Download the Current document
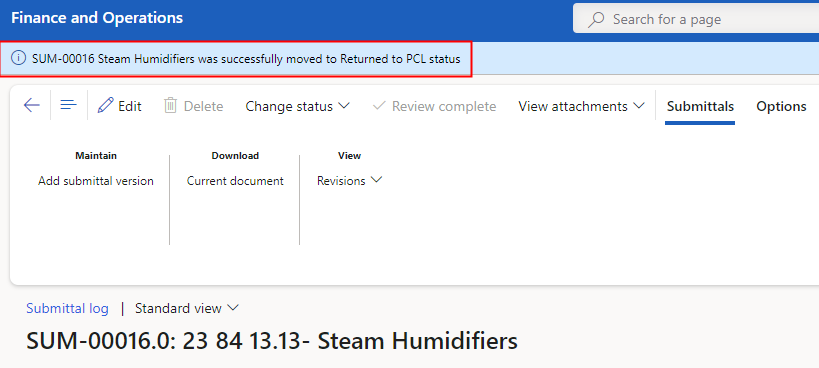This screenshot has width=819, height=368. tap(235, 181)
